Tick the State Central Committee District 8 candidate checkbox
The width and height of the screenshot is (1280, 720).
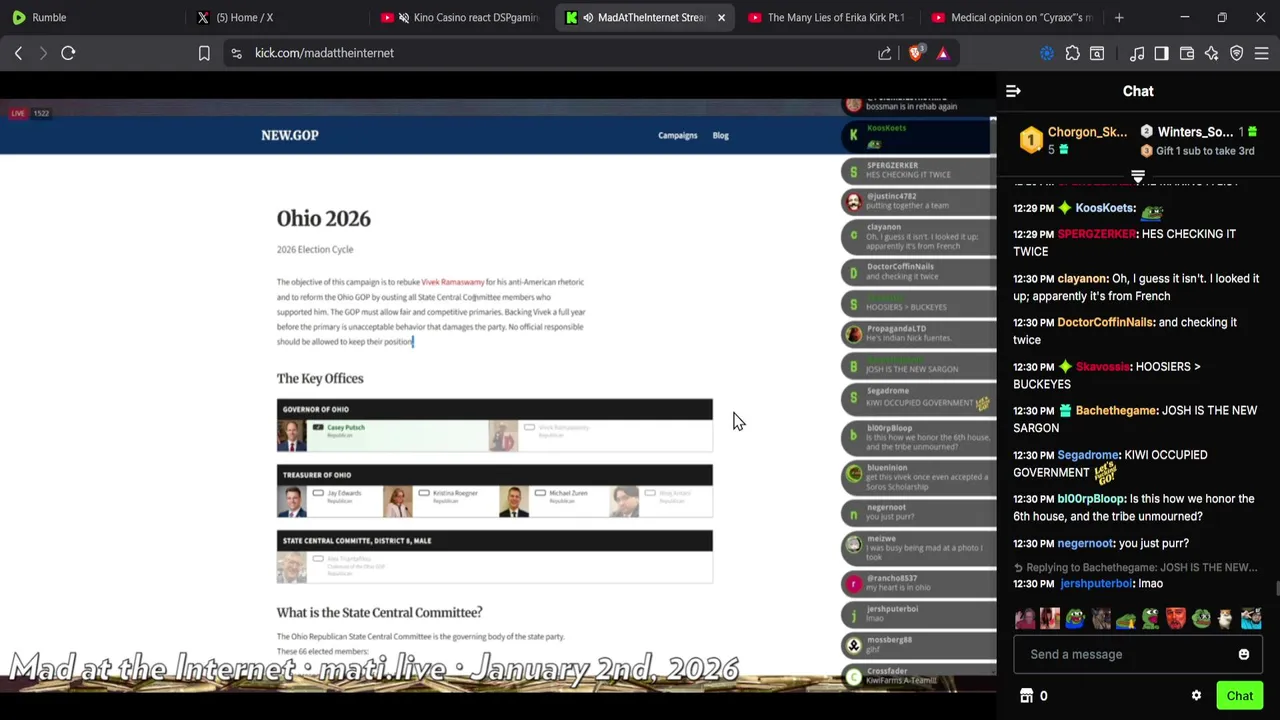(x=318, y=559)
